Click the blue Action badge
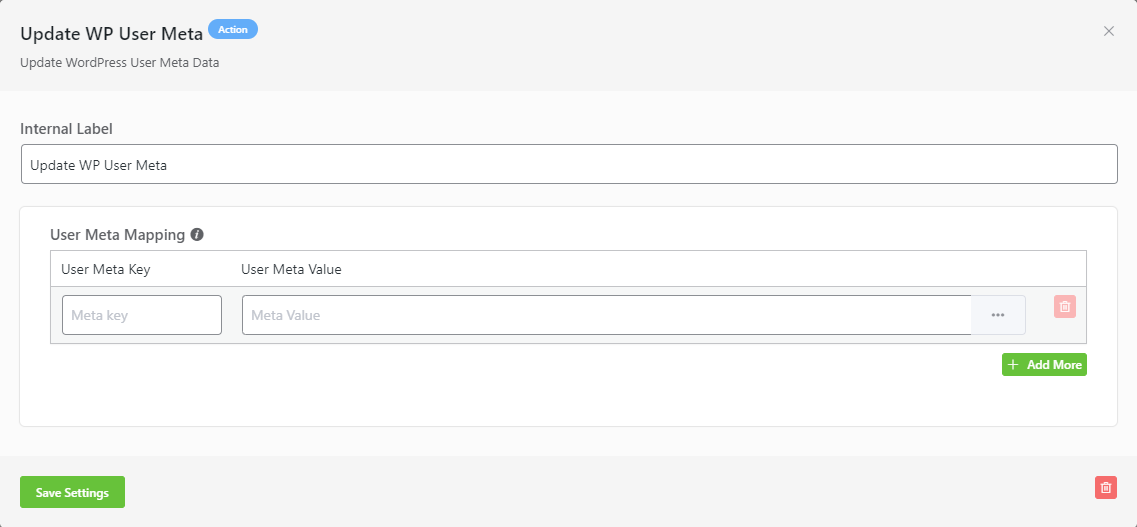 (233, 30)
